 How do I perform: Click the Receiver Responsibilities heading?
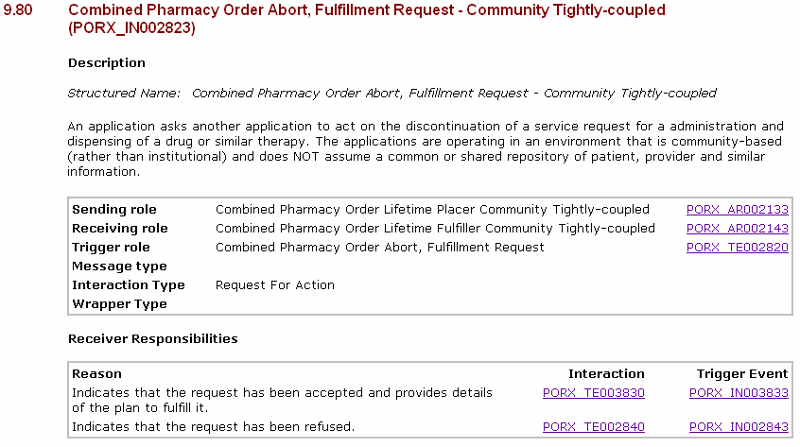click(153, 339)
